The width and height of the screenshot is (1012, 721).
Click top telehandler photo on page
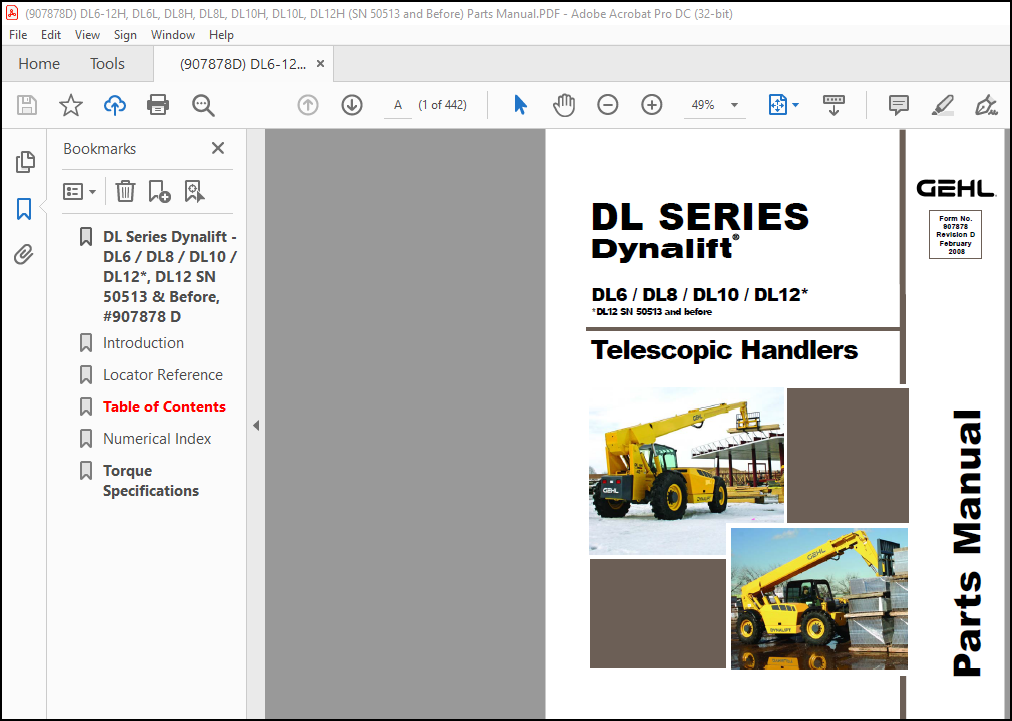(686, 471)
